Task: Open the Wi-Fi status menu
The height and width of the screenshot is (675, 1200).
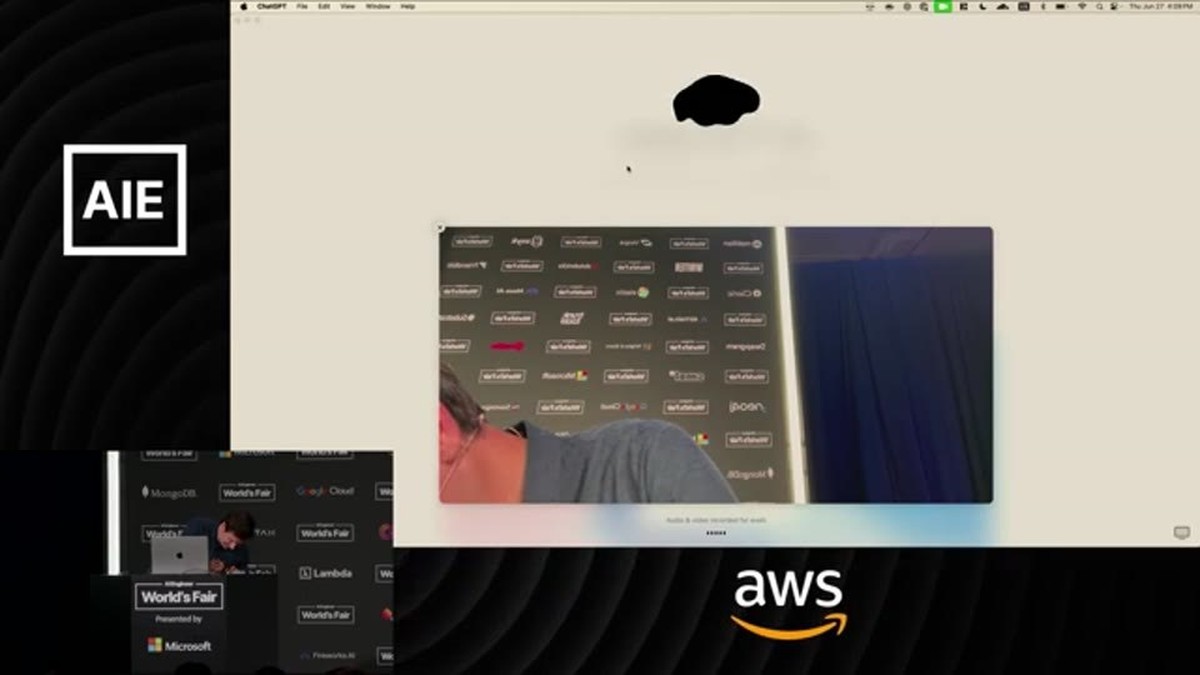Action: (1082, 6)
